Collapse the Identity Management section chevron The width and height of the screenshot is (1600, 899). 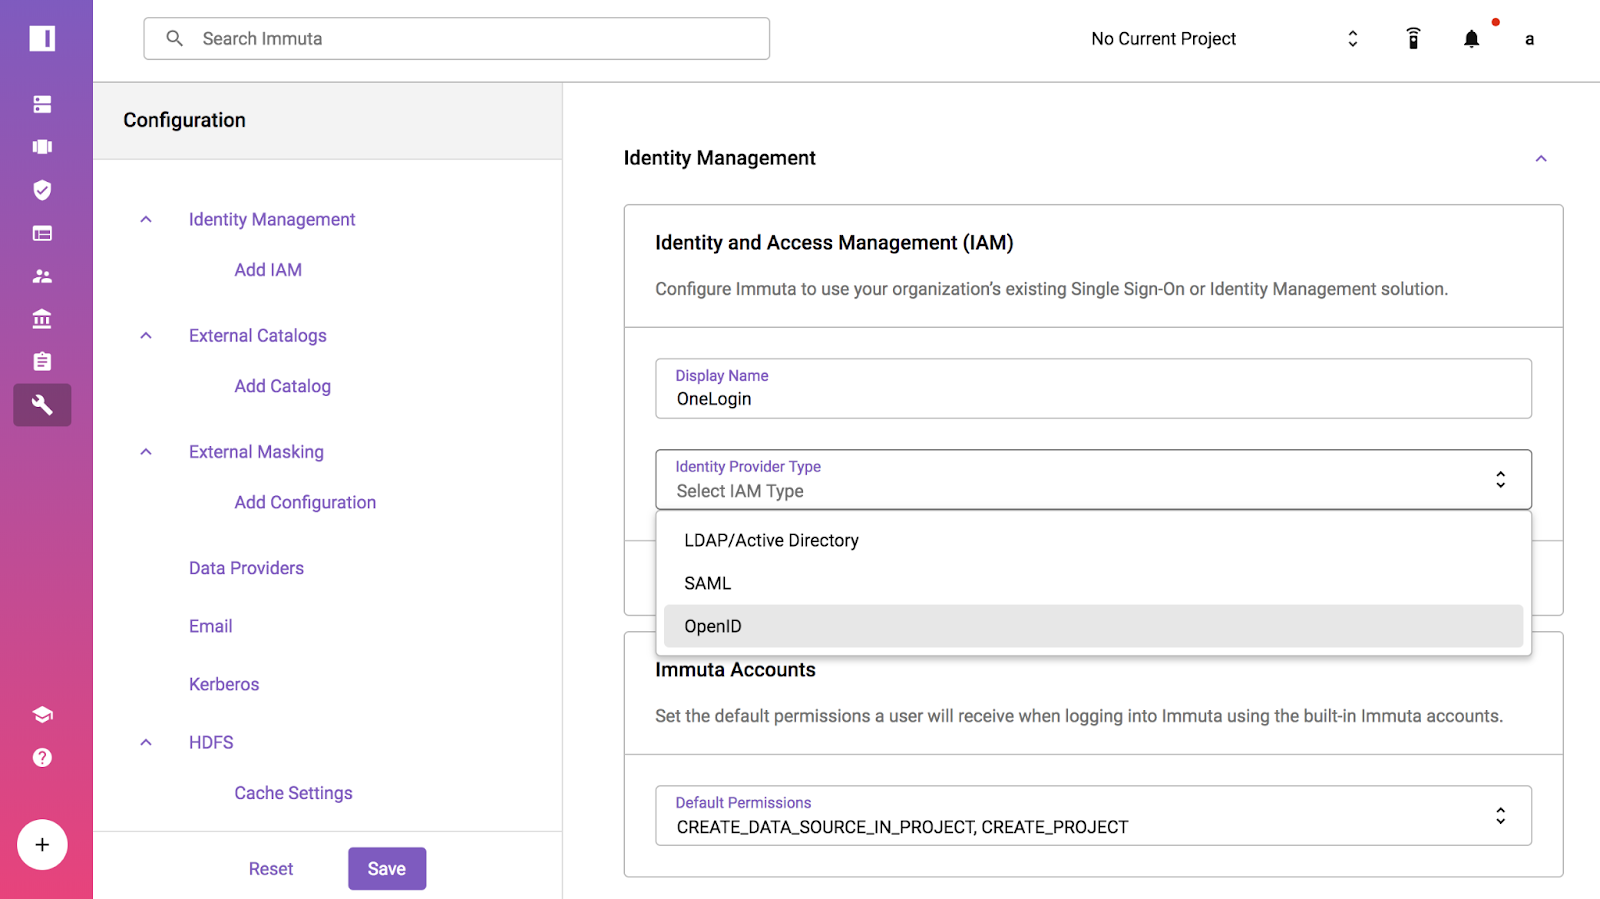(x=1541, y=158)
